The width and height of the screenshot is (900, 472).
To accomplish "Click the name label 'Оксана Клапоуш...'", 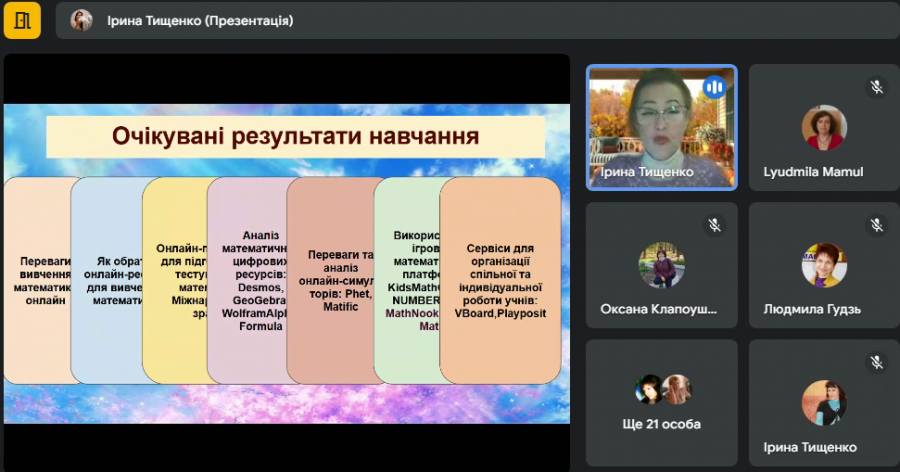I will [x=658, y=309].
